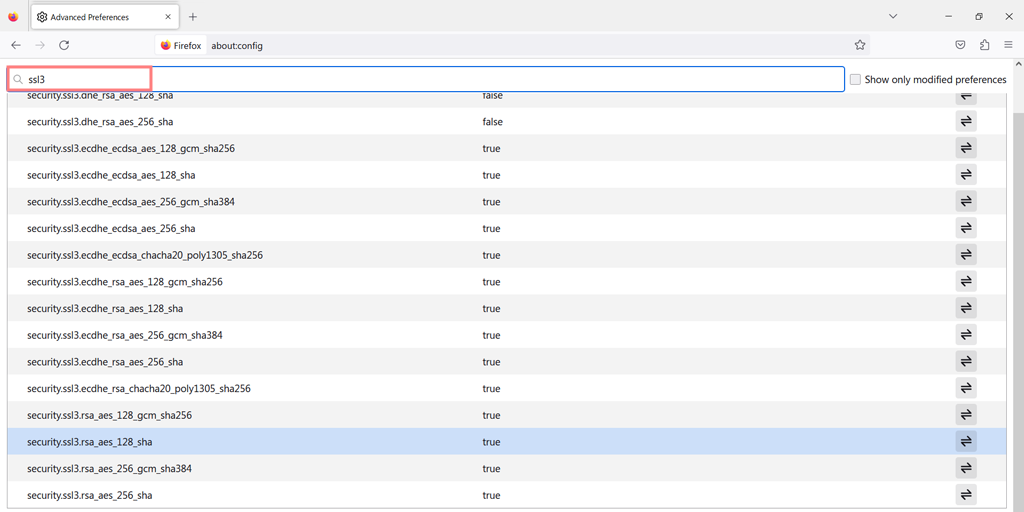Select security.ssl3.ecdhe_rsa_aes_256_gcm_sha384 name

(x=125, y=335)
